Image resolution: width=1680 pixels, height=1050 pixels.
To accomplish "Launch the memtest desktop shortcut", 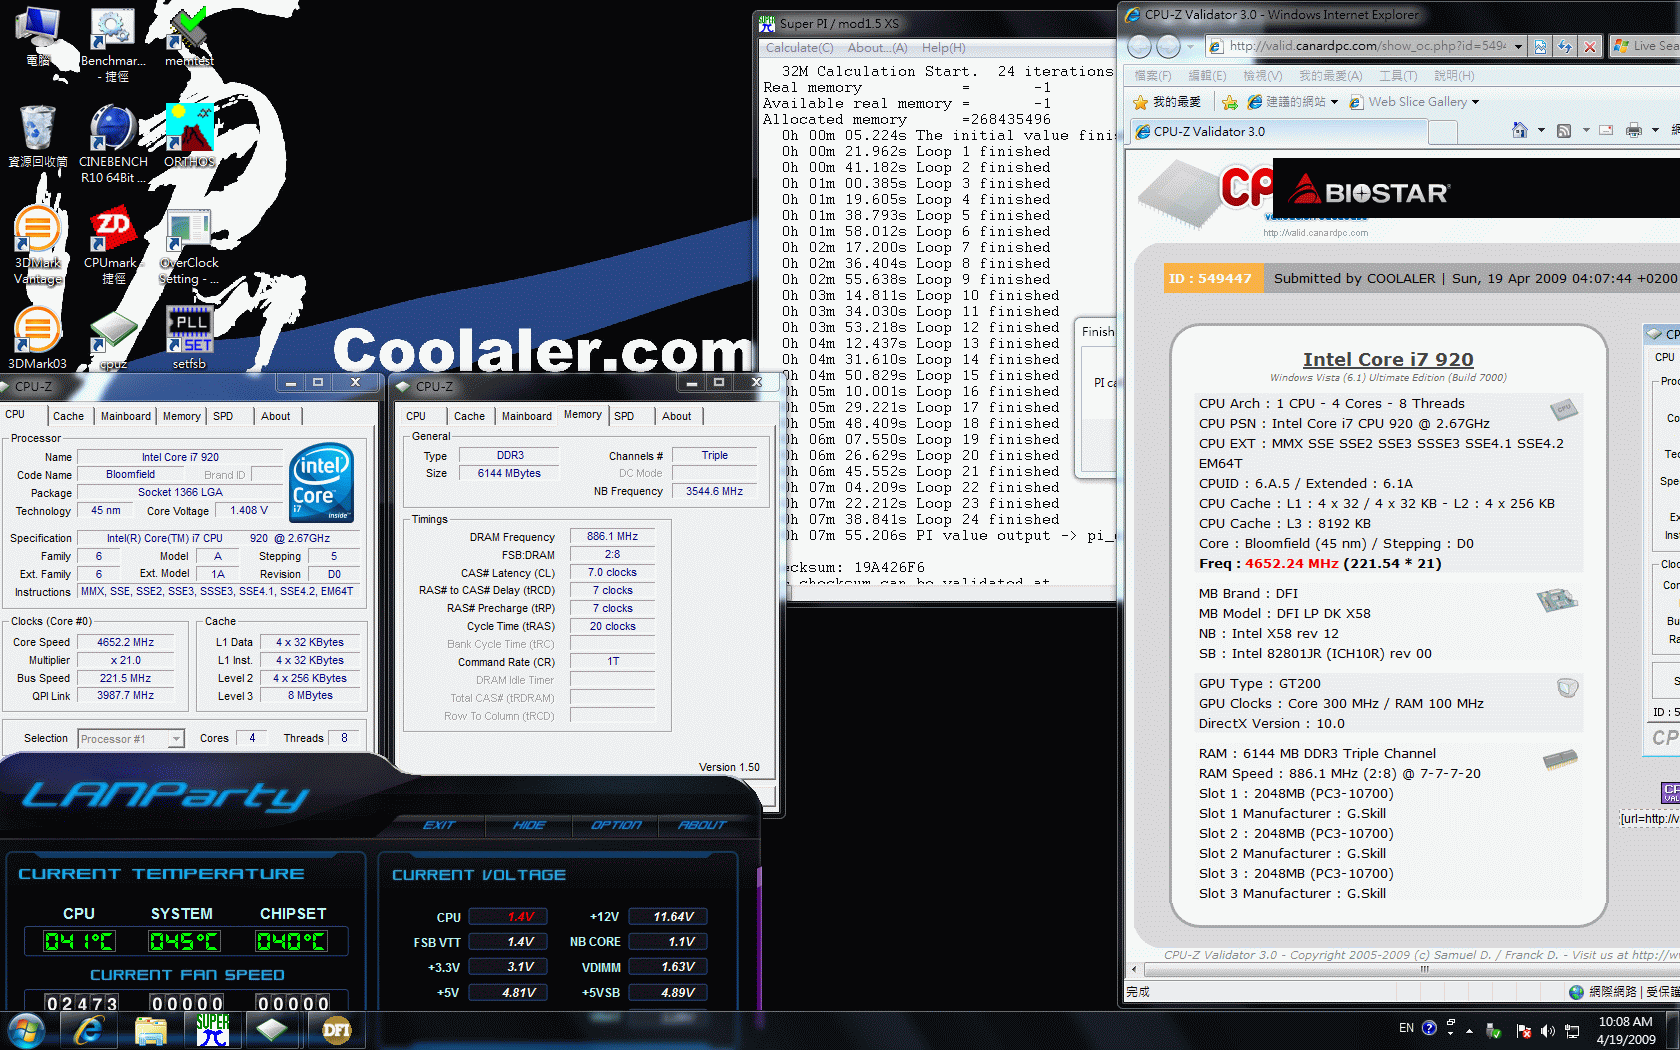I will coord(190,36).
